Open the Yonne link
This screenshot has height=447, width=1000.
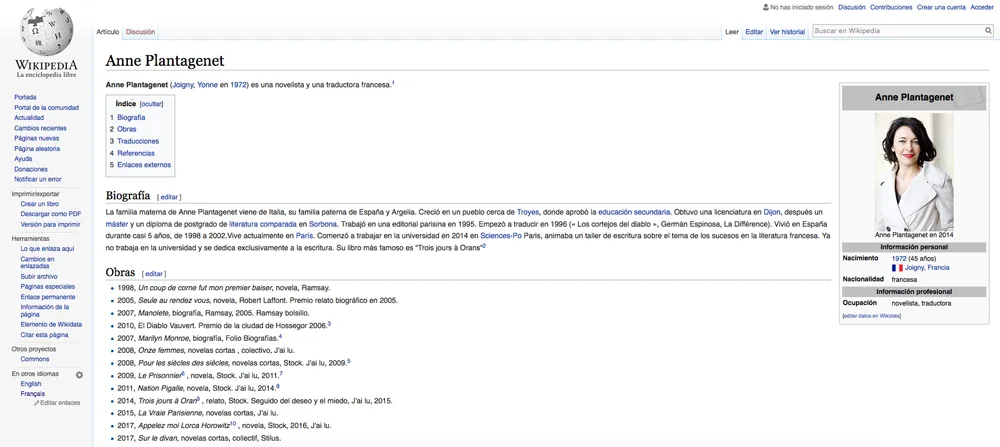click(207, 84)
